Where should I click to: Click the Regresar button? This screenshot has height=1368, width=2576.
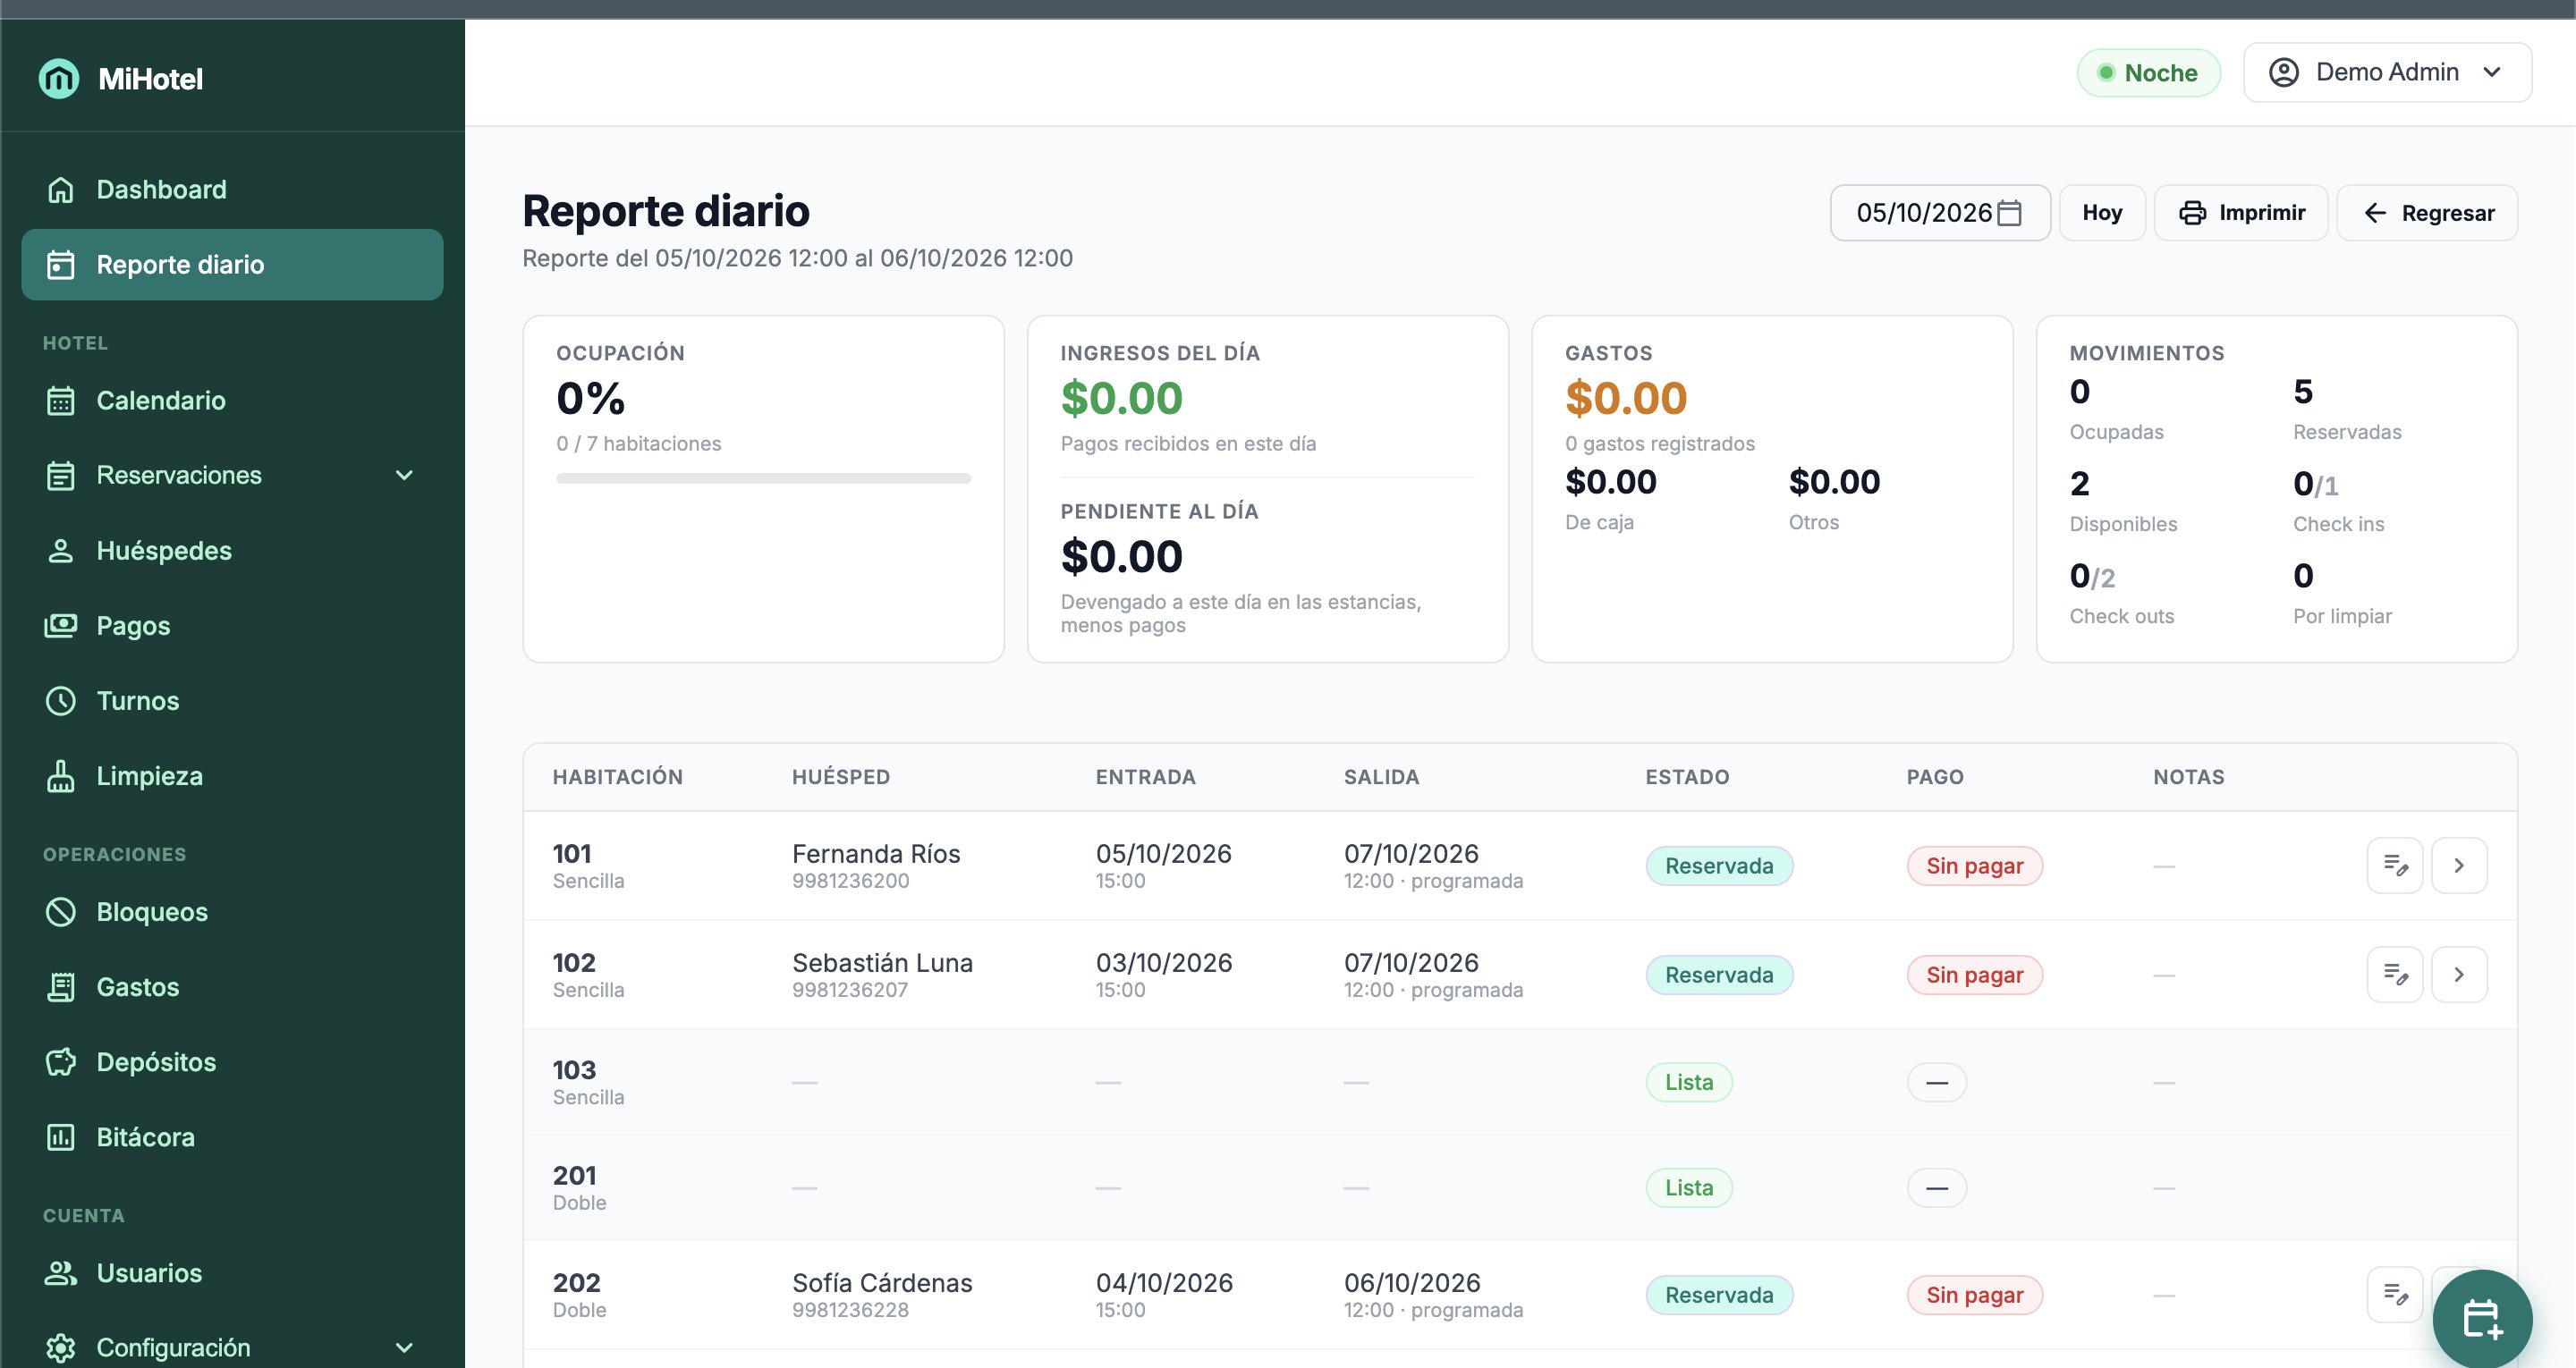(2426, 212)
